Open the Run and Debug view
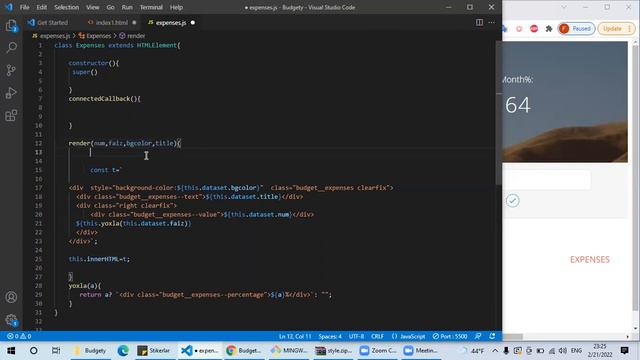Screen dimensions: 640x360 (x=11, y=93)
